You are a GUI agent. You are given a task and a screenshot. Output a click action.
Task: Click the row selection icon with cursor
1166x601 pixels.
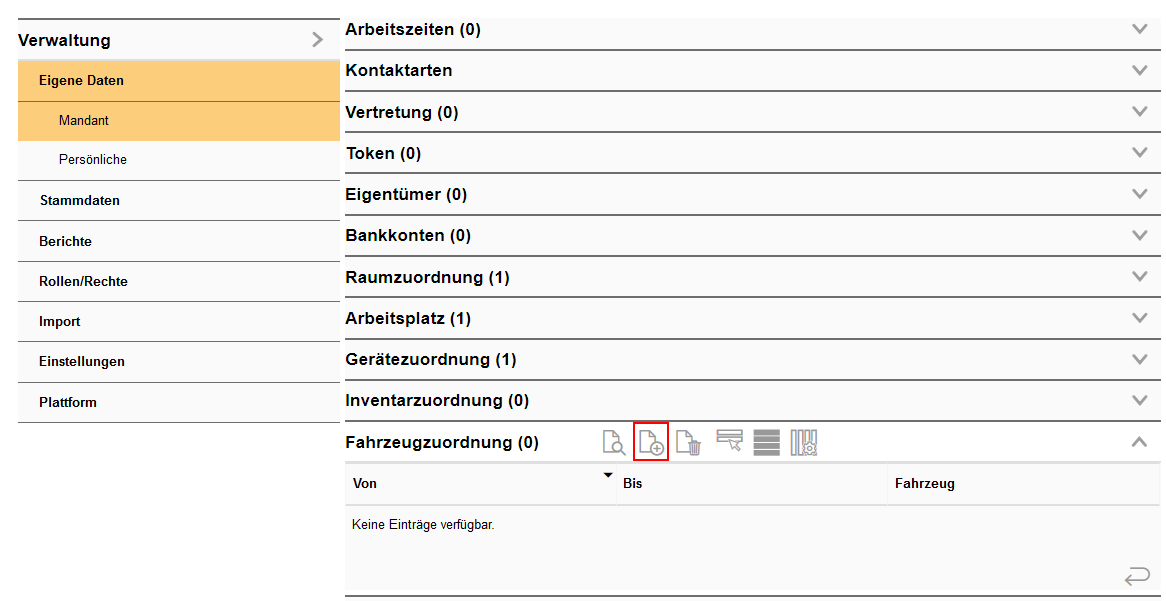[x=728, y=442]
